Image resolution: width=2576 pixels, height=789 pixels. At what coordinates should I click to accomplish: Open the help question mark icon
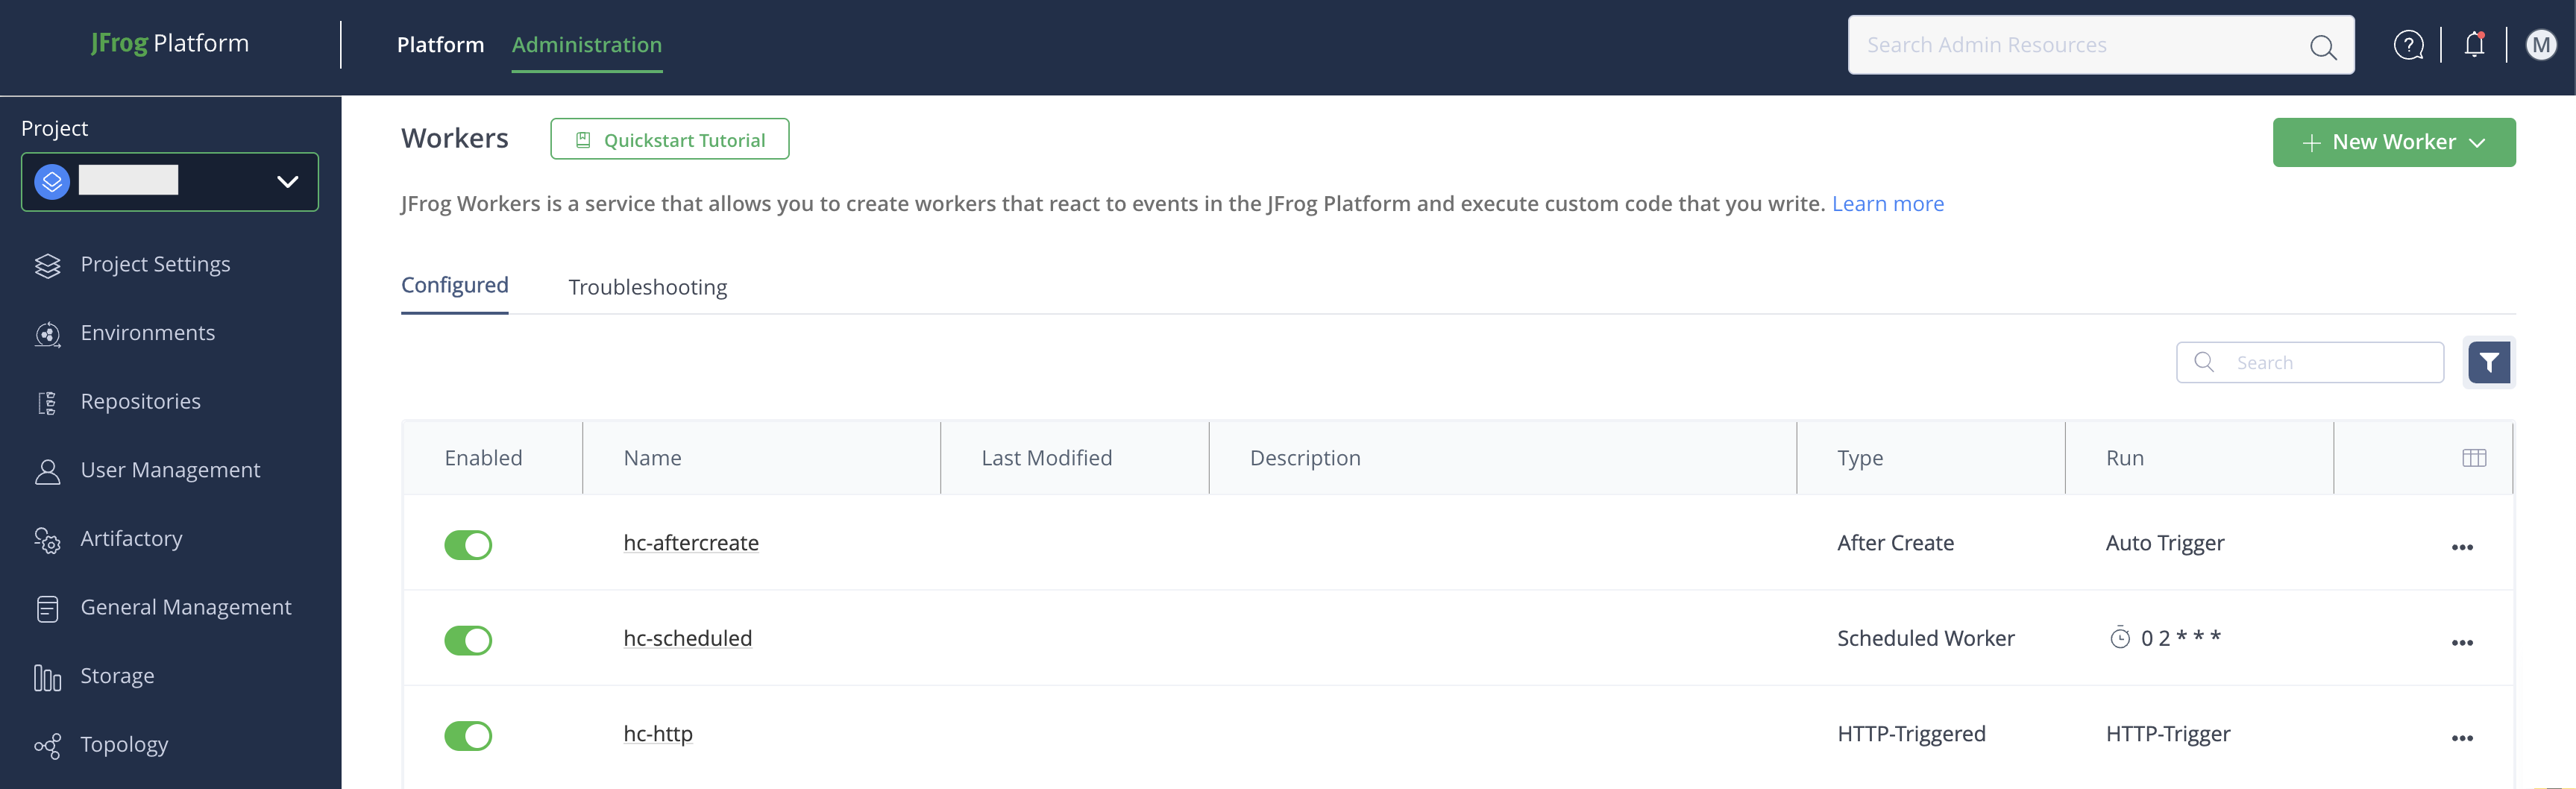coord(2408,45)
